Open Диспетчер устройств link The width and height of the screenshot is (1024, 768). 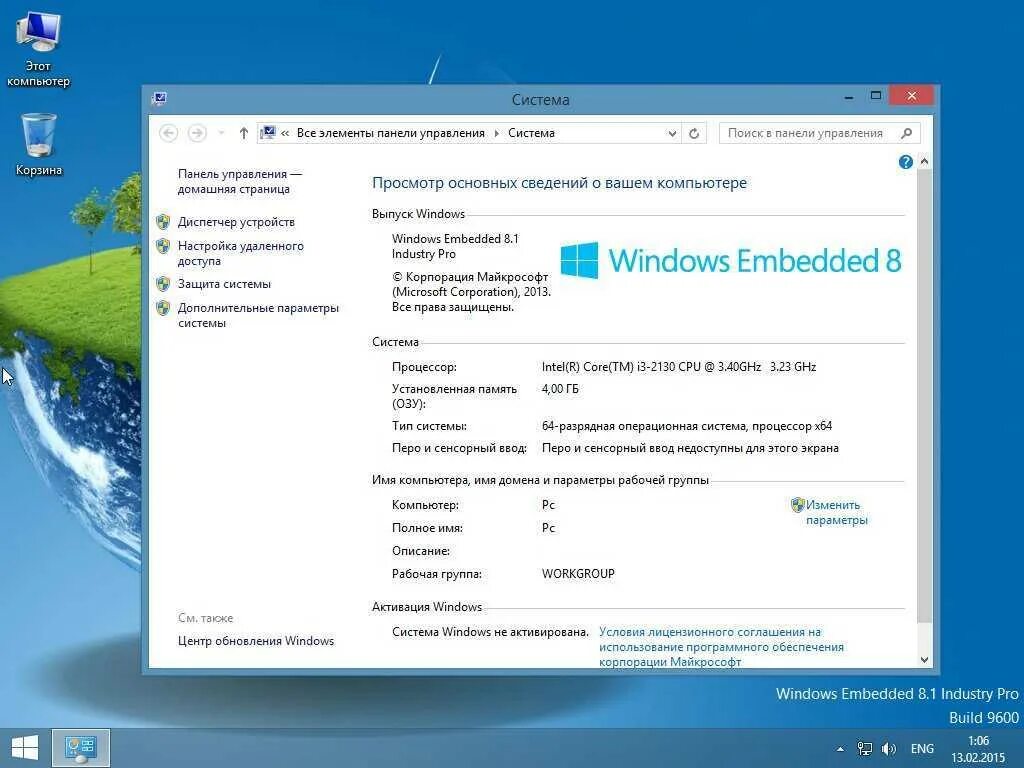(x=236, y=222)
